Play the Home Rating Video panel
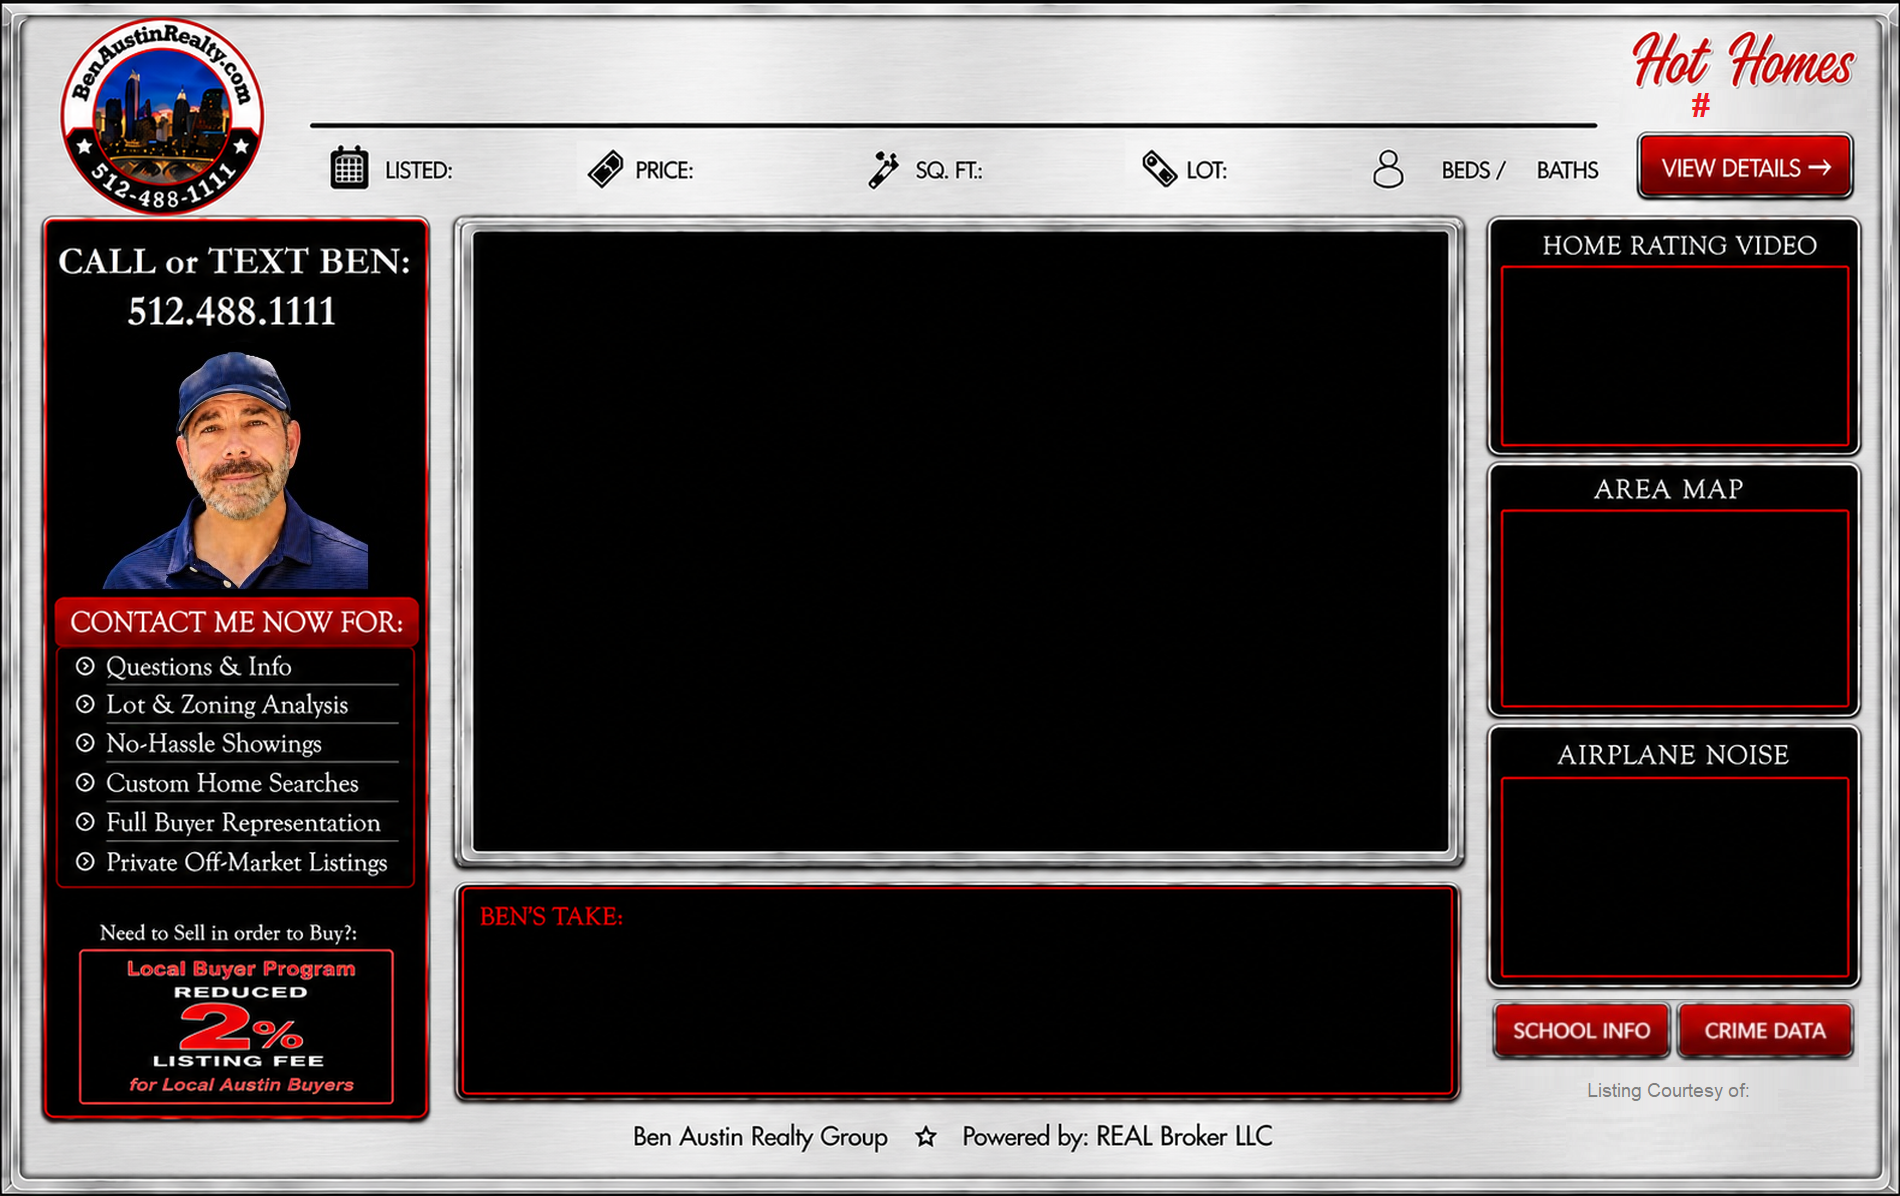 click(1675, 356)
